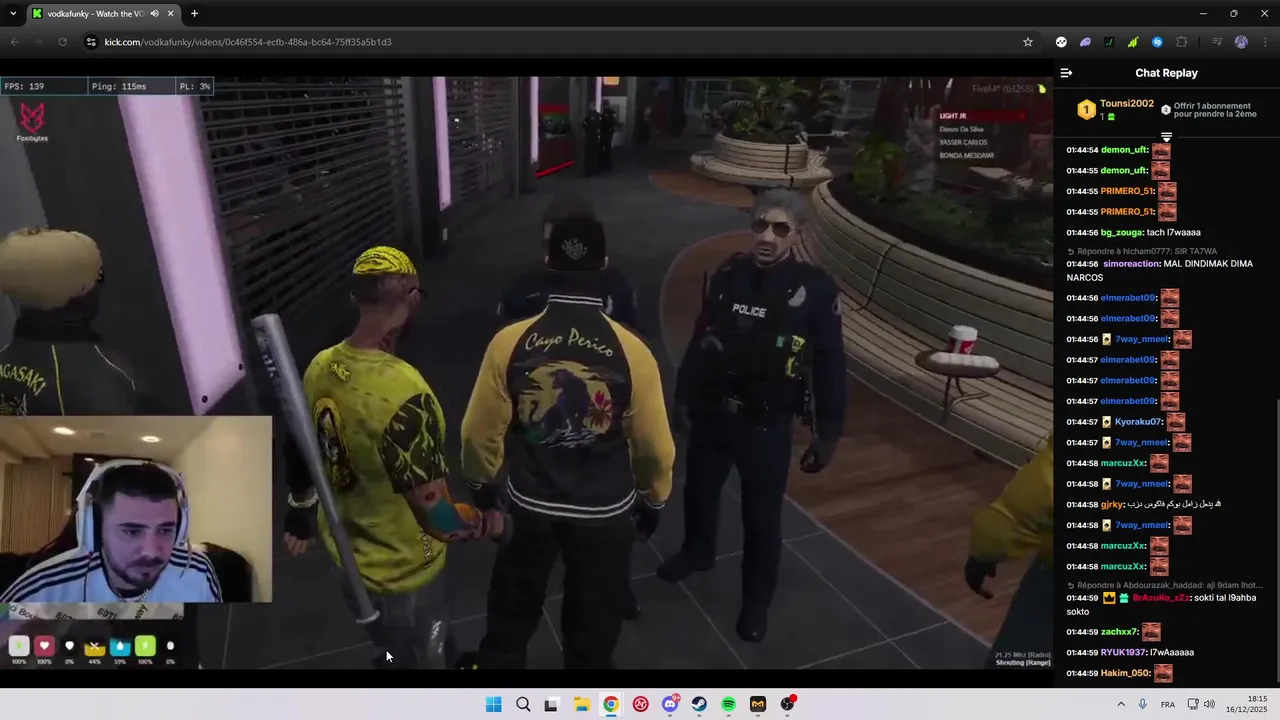Viewport: 1280px width, 720px height.
Task: Click the reply reference to Abdourazak_haddad
Action: pos(1164,585)
